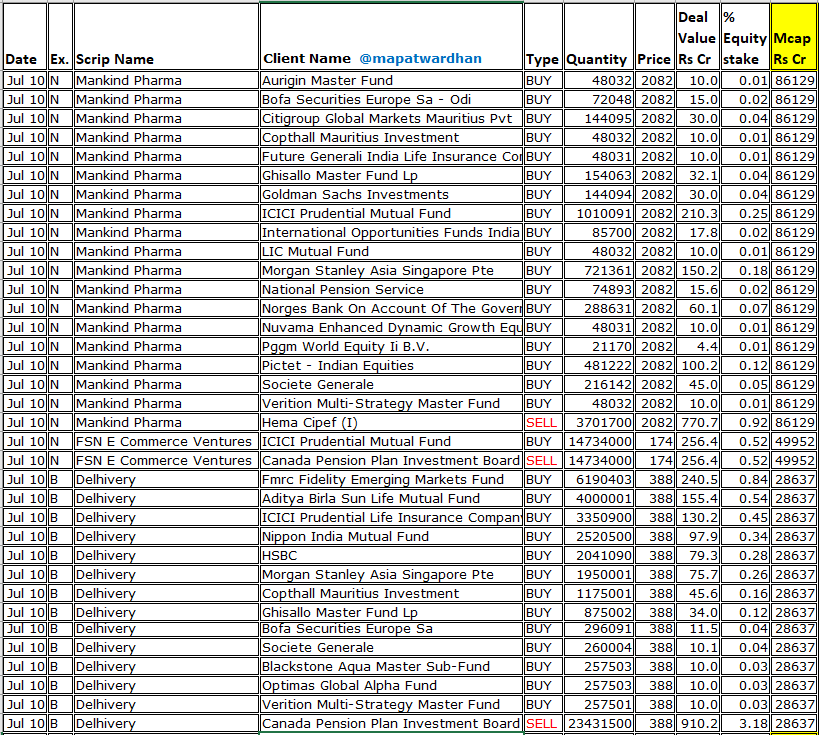Select quantity 1175001 cell
Image resolution: width=819 pixels, height=735 pixels.
click(599, 593)
